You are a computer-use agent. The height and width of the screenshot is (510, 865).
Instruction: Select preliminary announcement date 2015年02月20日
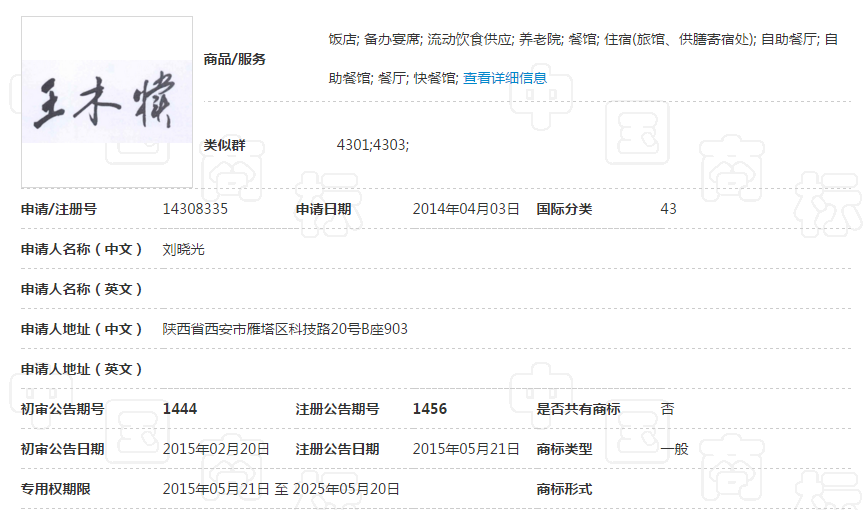pos(216,449)
